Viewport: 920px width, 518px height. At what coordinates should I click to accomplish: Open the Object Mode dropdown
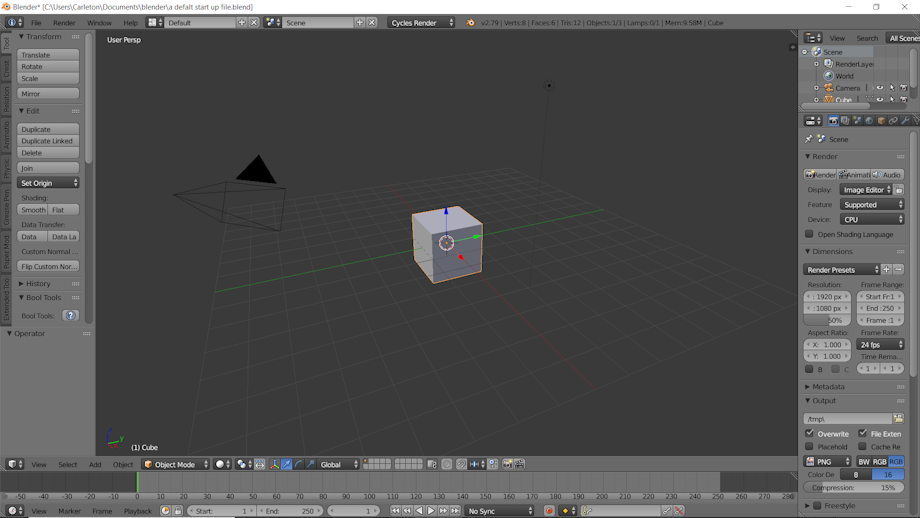click(176, 464)
